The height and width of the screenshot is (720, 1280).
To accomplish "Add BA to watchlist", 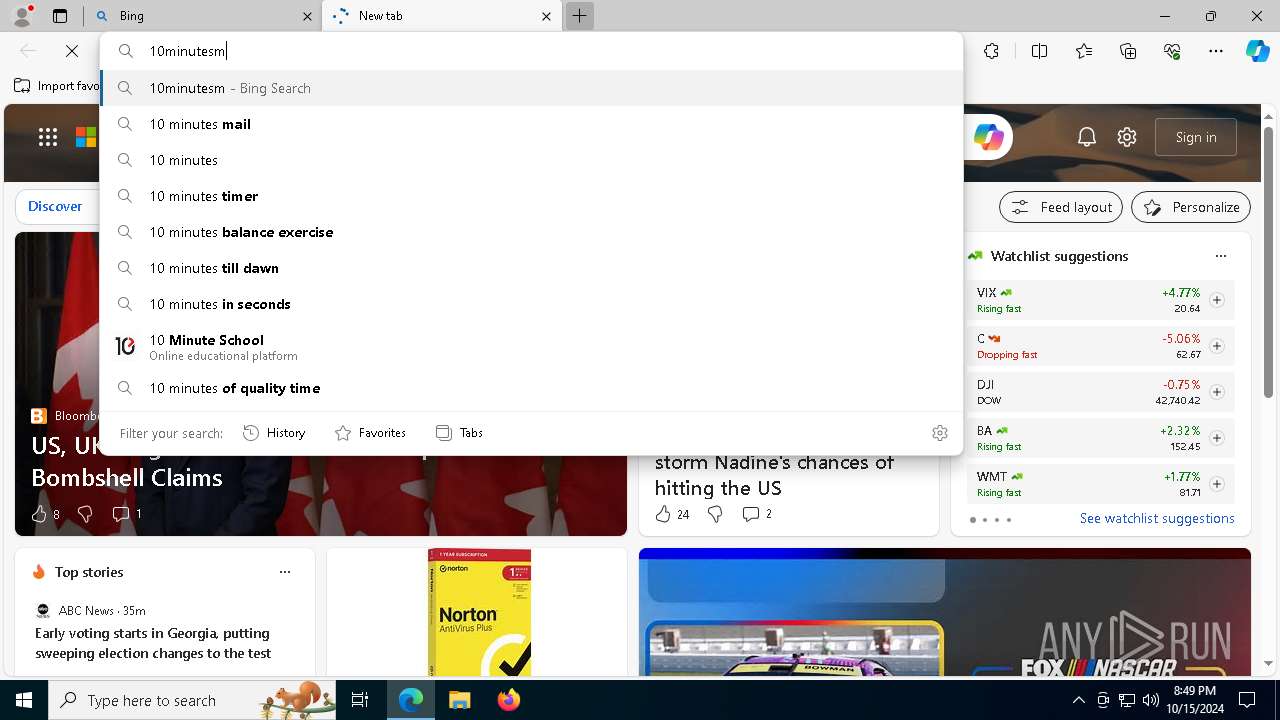I will click(x=1217, y=438).
